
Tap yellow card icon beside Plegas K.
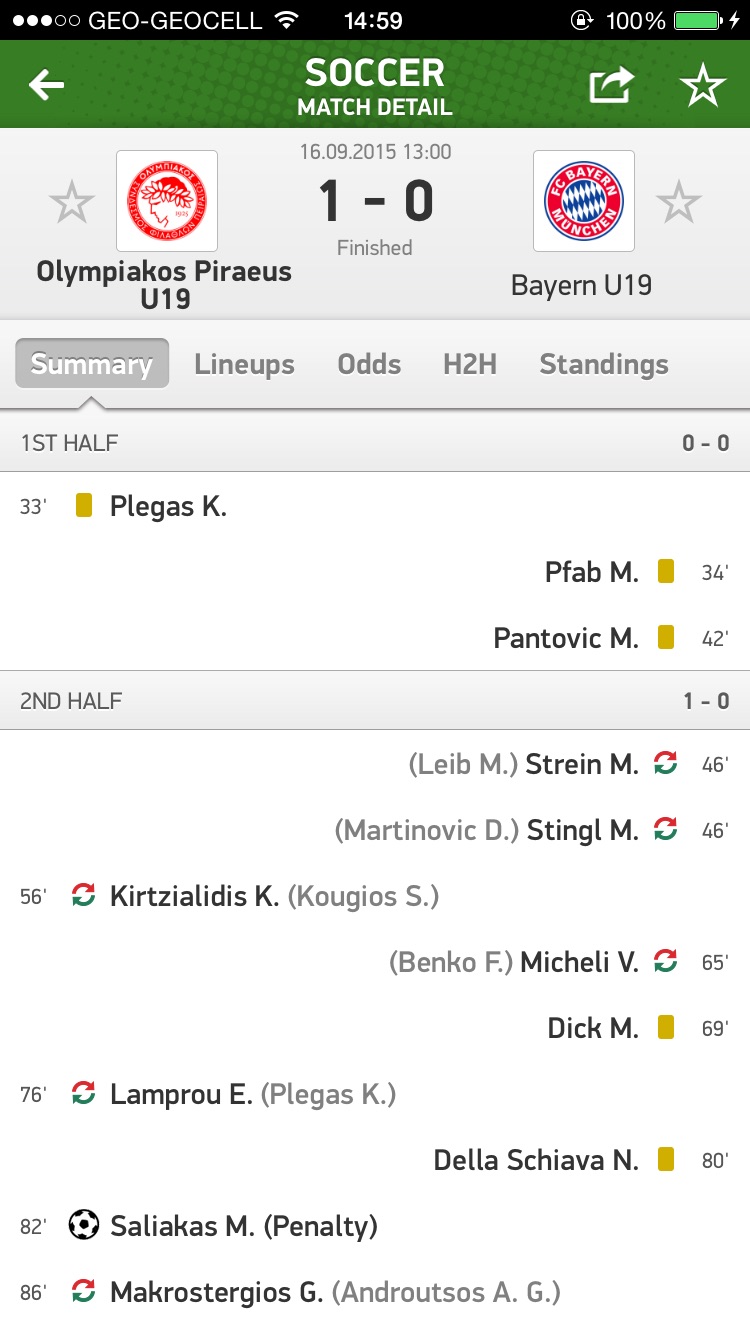coord(84,506)
